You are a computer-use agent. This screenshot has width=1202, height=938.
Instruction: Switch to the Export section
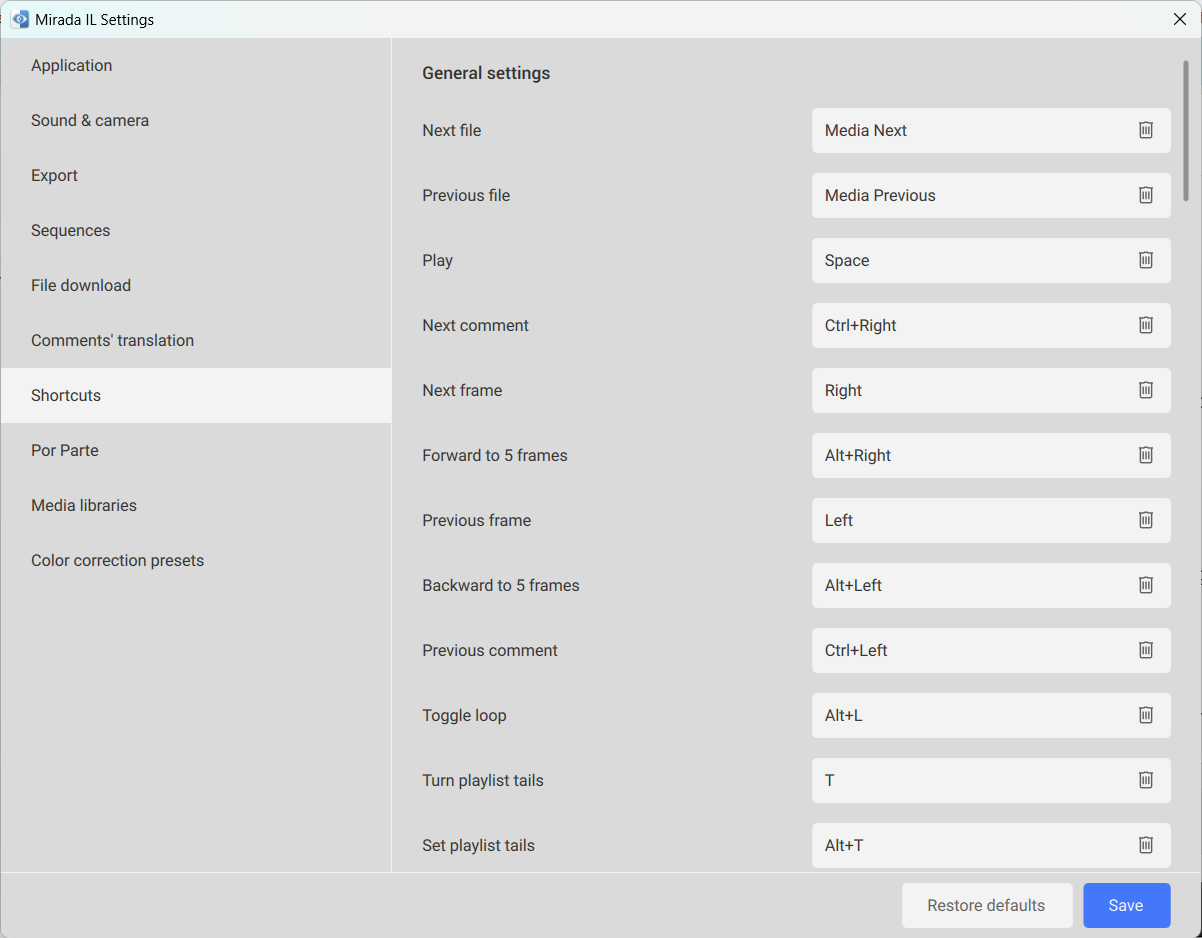point(196,176)
